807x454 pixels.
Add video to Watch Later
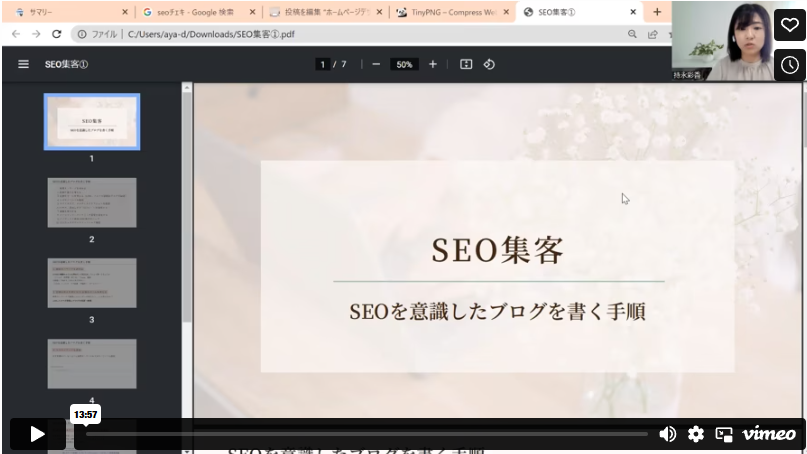789,65
